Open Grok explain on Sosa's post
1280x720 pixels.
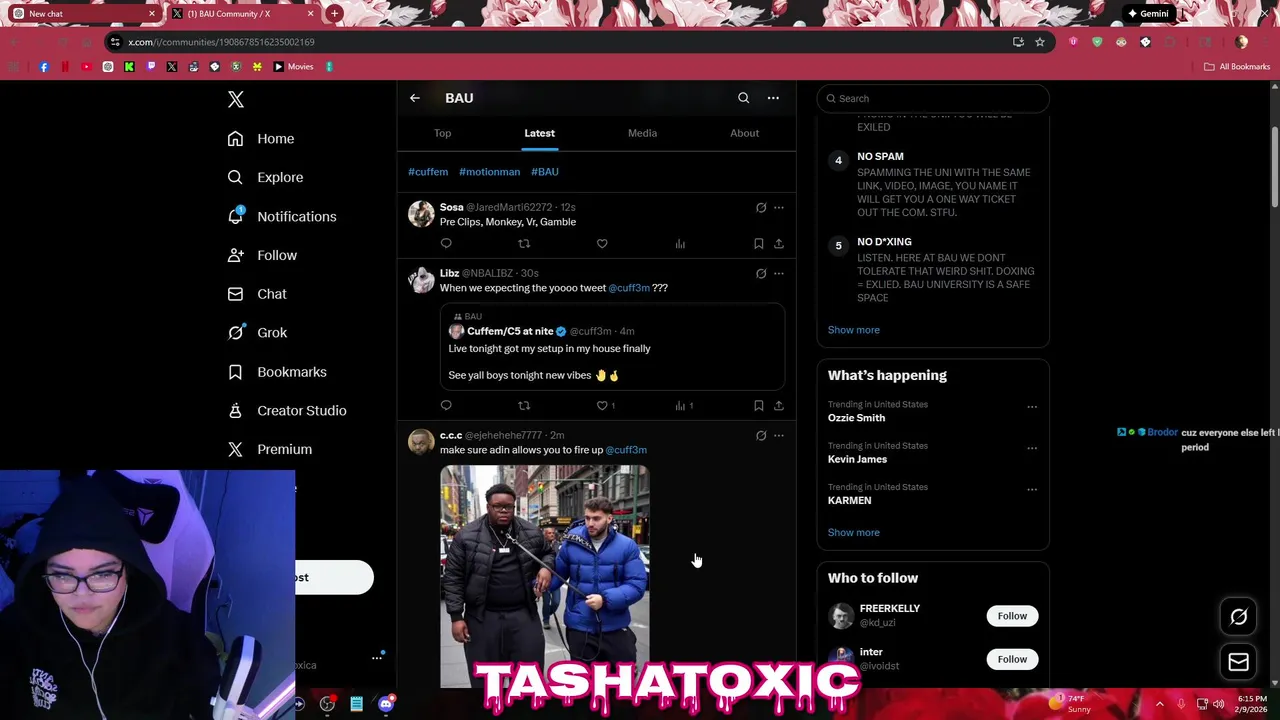click(761, 208)
